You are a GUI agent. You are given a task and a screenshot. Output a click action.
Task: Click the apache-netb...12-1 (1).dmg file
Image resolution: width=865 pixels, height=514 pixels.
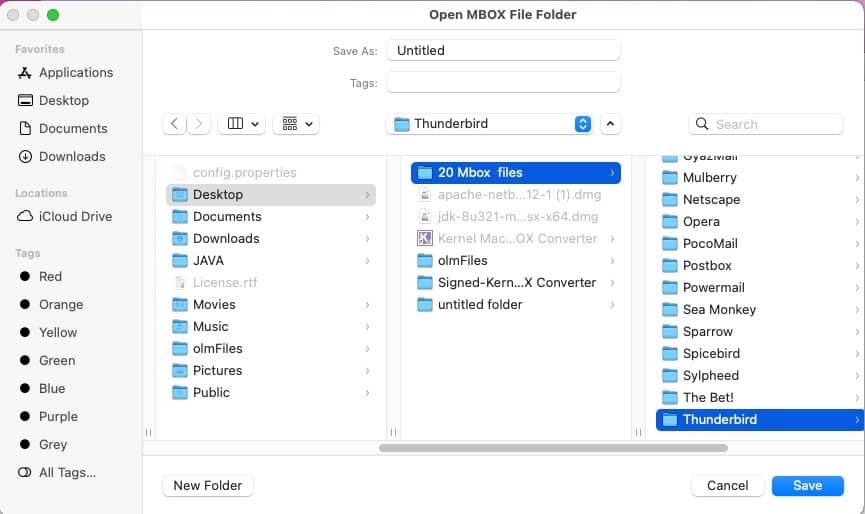click(516, 195)
